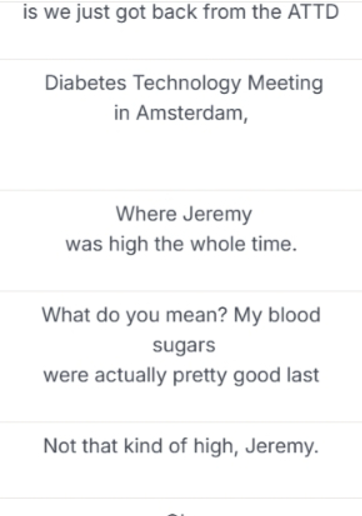This screenshot has height=516, width=362.
Task: Click the word 'ATTD' in the top line
Action: pos(313,12)
